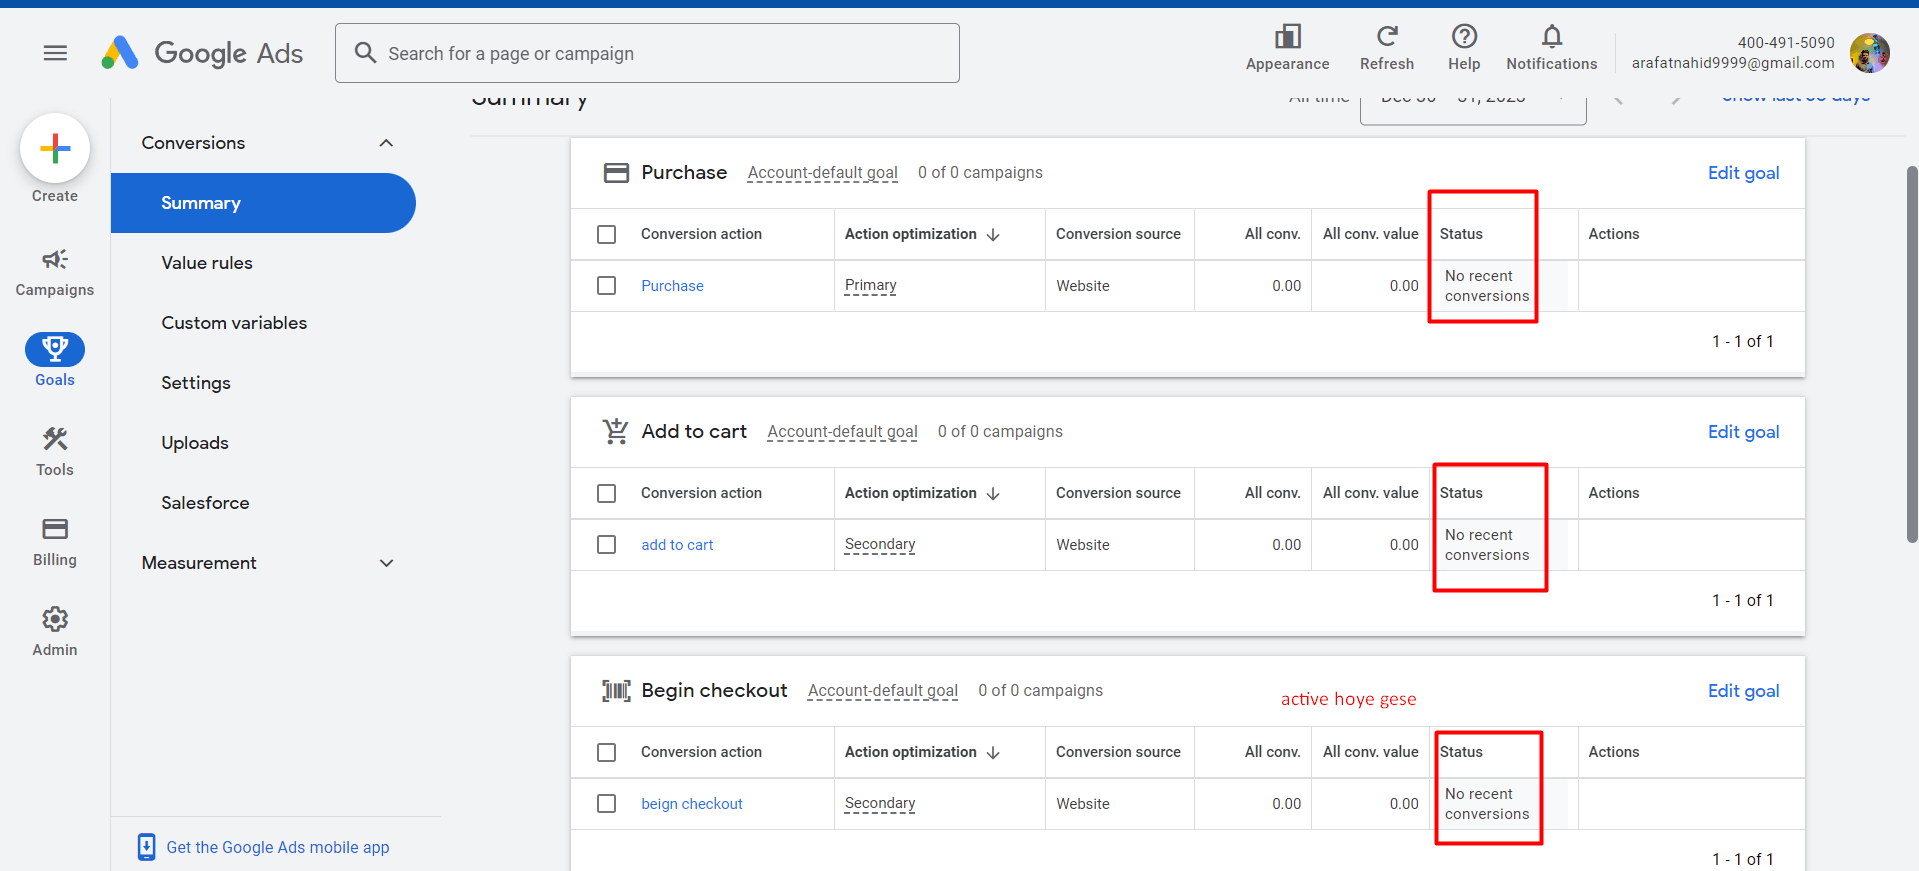Open the account profile avatar
The width and height of the screenshot is (1919, 871).
tap(1869, 53)
